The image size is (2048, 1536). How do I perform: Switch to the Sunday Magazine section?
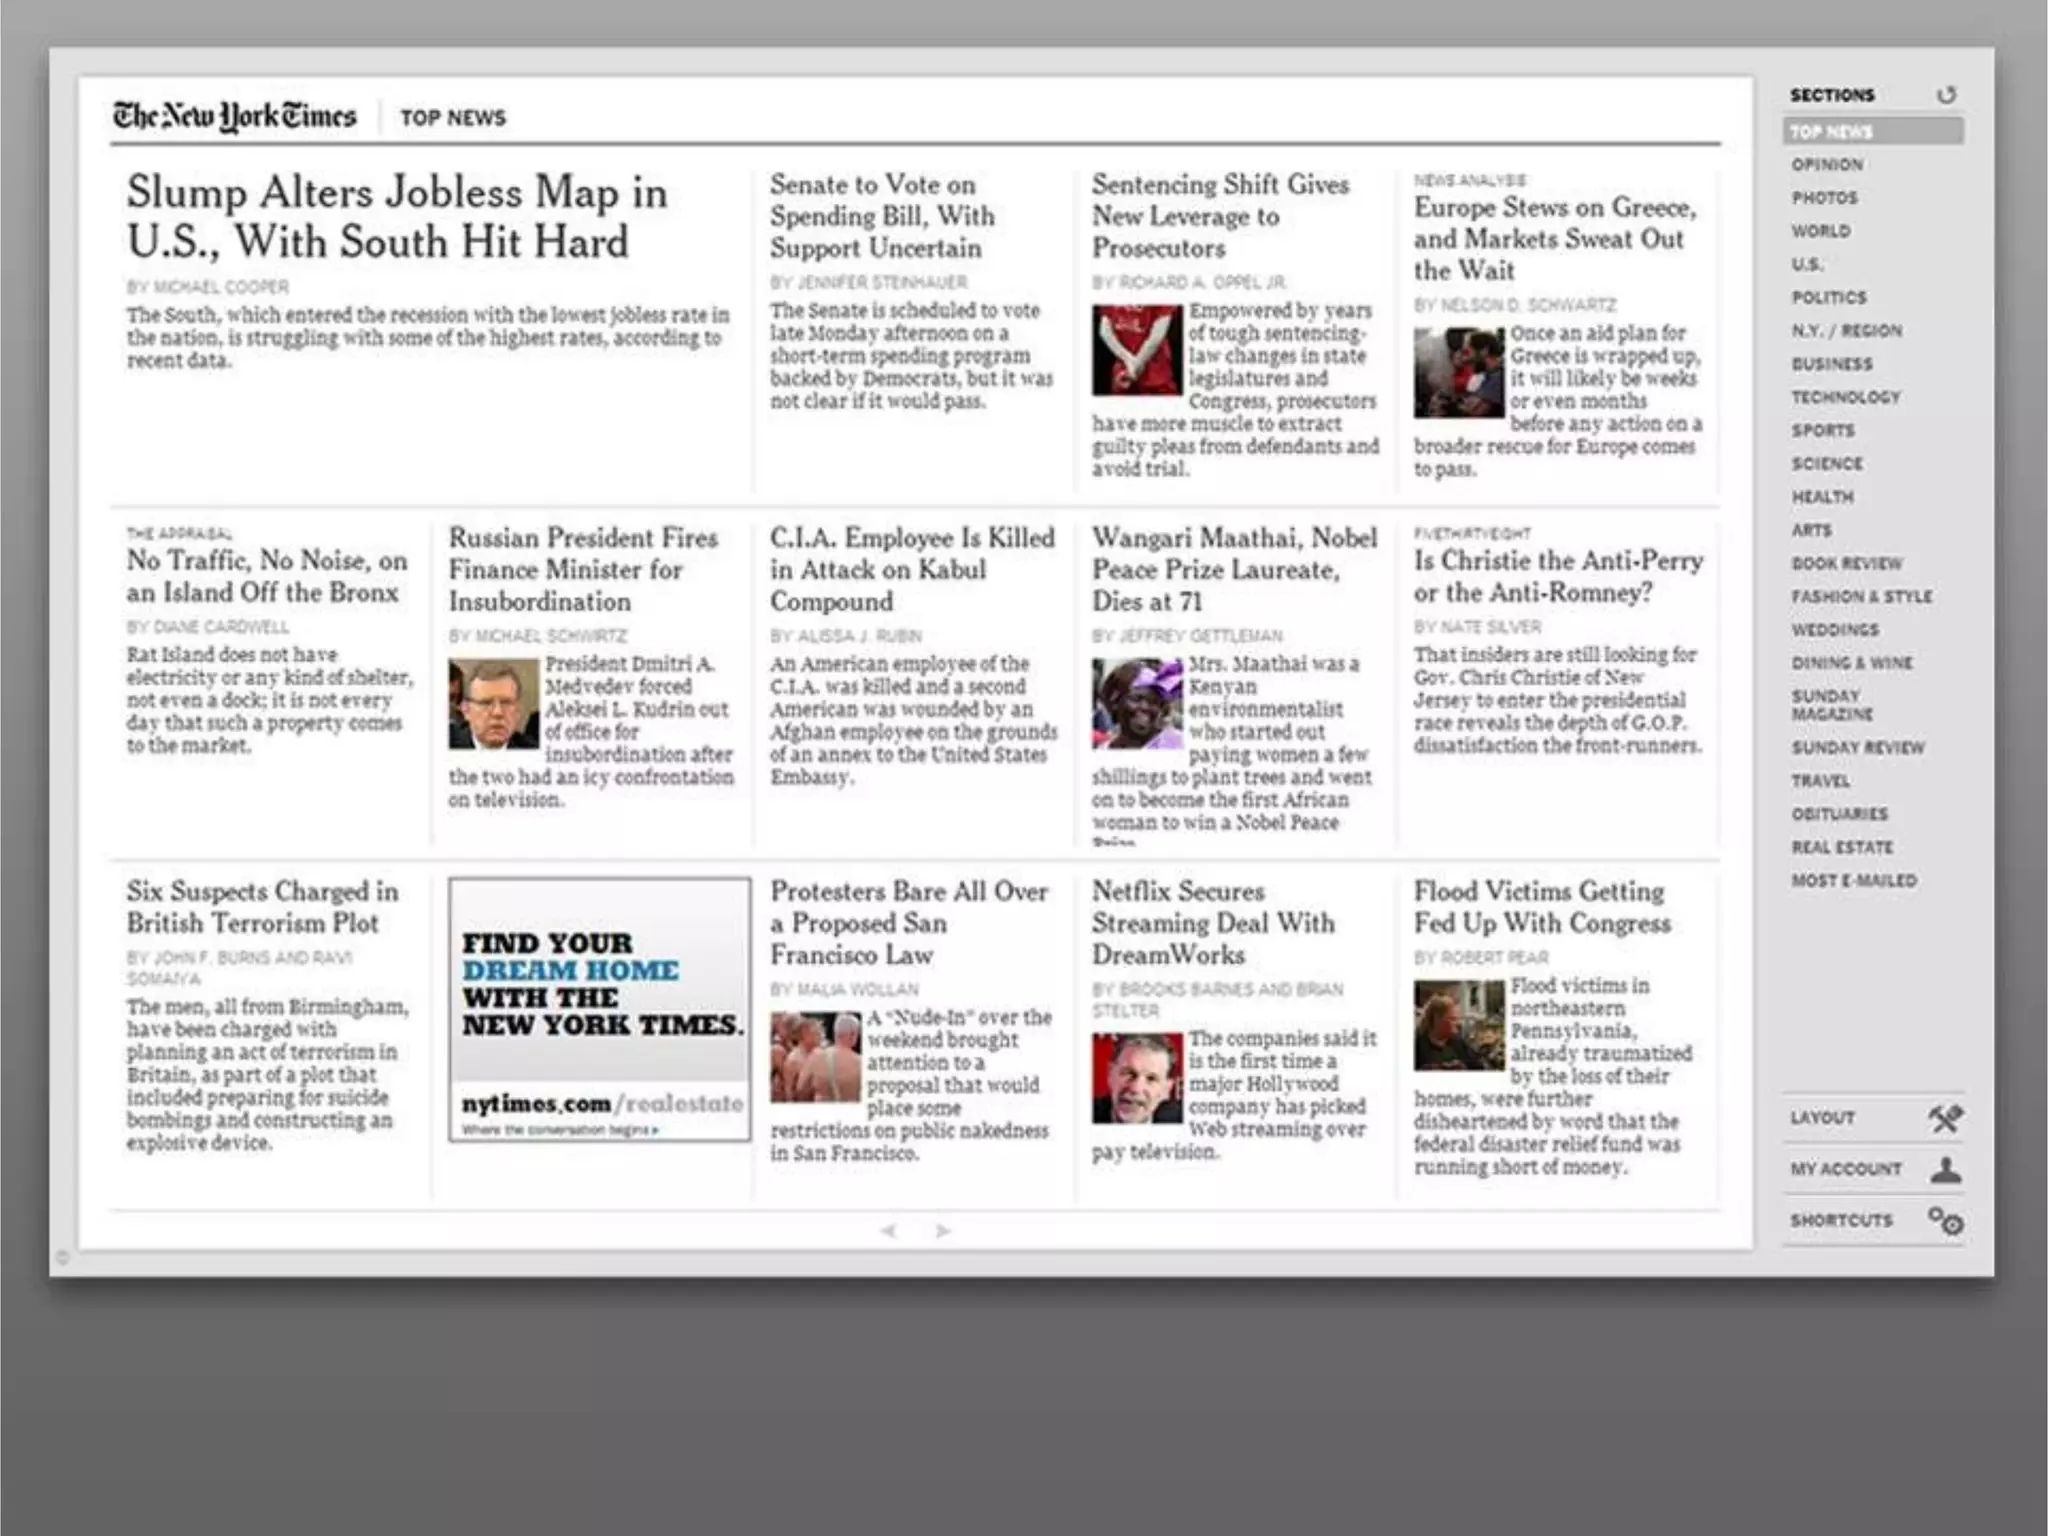[x=1832, y=705]
